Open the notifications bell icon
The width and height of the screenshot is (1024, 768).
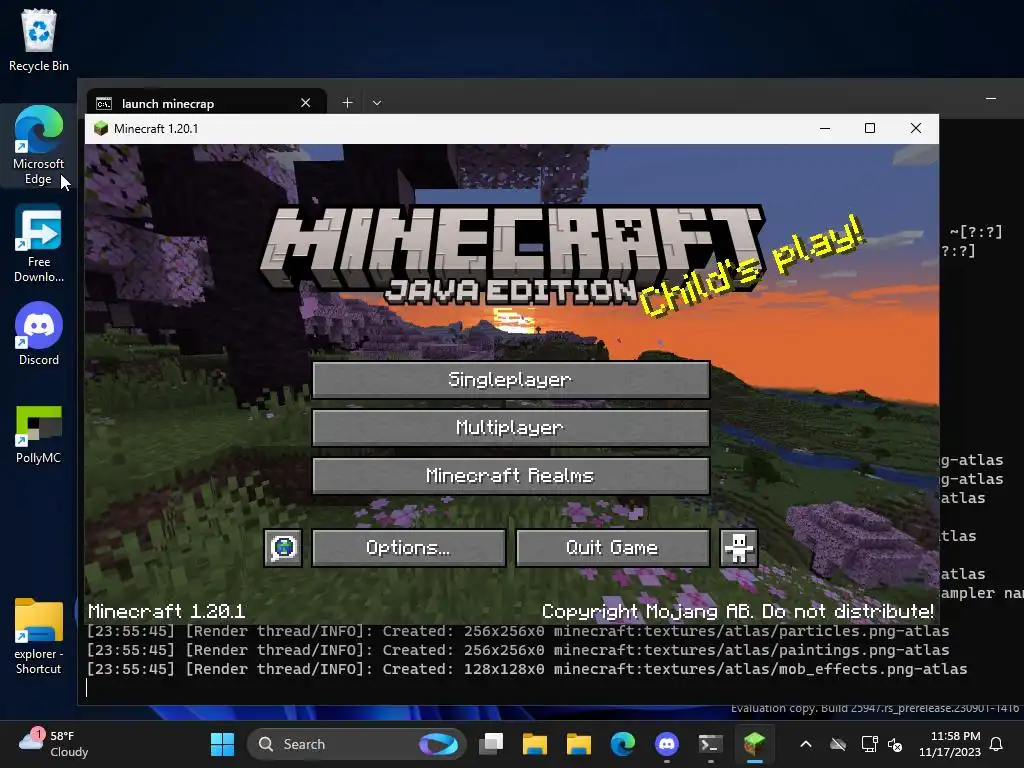pos(997,744)
